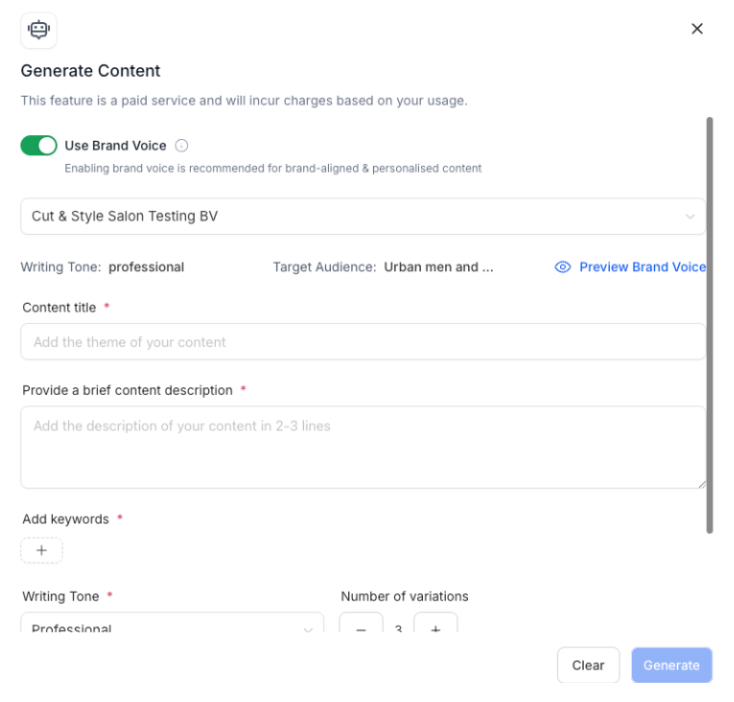Click the dialog's vertical scrollbar

[x=710, y=325]
